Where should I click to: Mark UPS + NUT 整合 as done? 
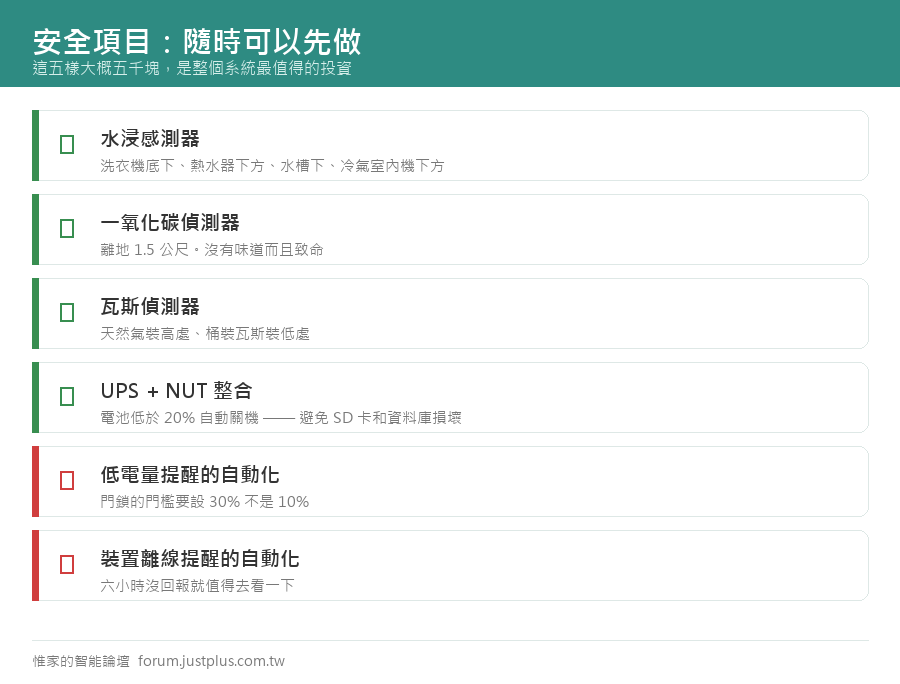click(x=67, y=397)
